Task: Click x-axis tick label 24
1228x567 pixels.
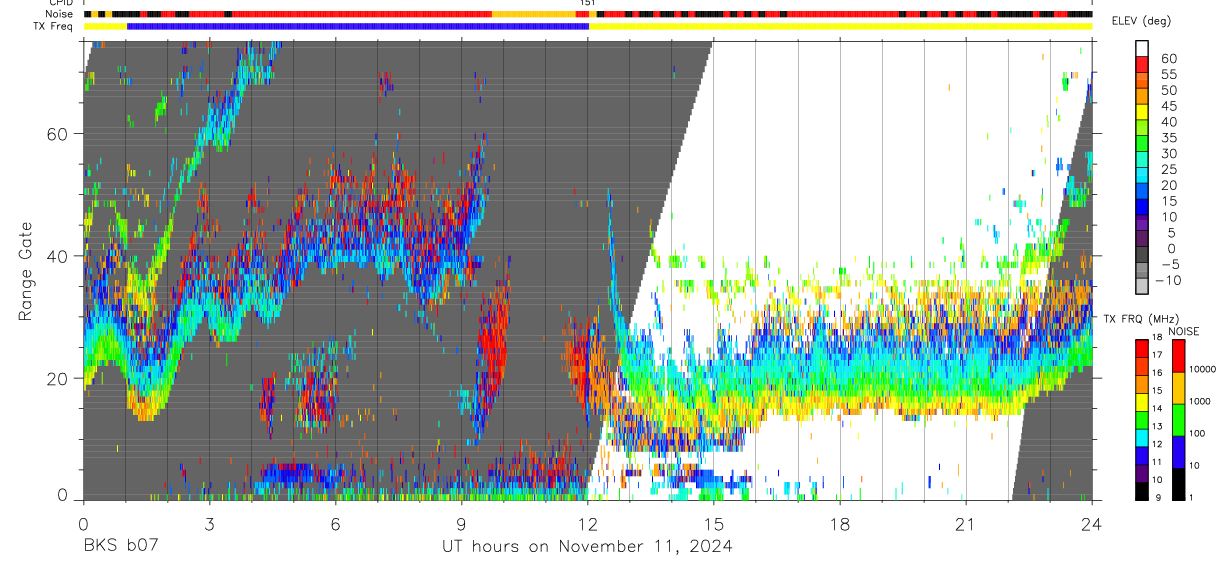Action: 1092,524
